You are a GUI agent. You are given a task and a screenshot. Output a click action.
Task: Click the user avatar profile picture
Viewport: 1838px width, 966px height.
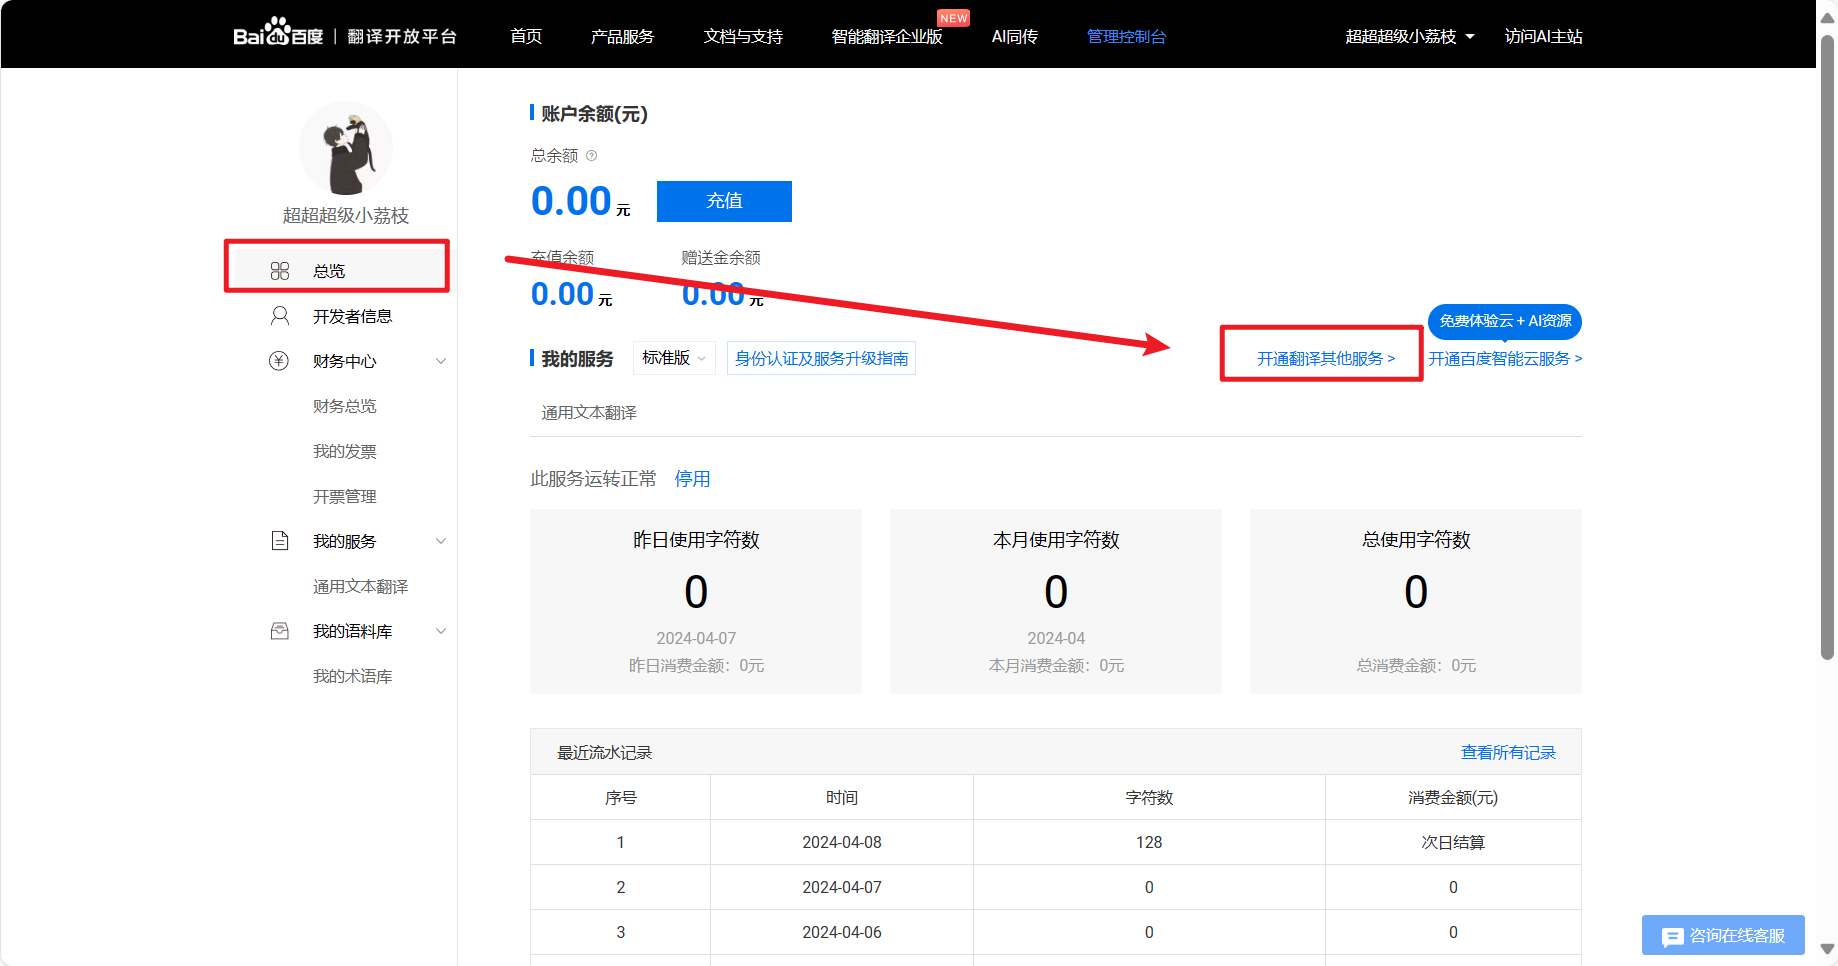(346, 149)
